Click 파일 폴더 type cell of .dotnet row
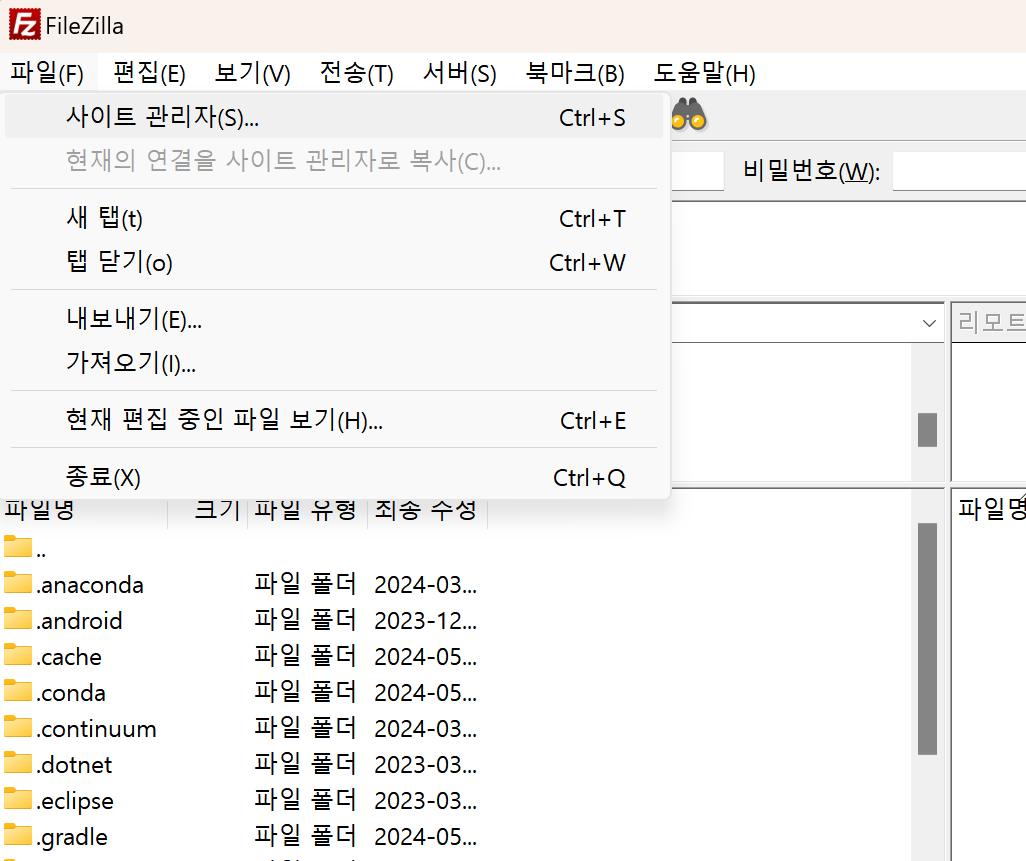1026x861 pixels. click(305, 764)
